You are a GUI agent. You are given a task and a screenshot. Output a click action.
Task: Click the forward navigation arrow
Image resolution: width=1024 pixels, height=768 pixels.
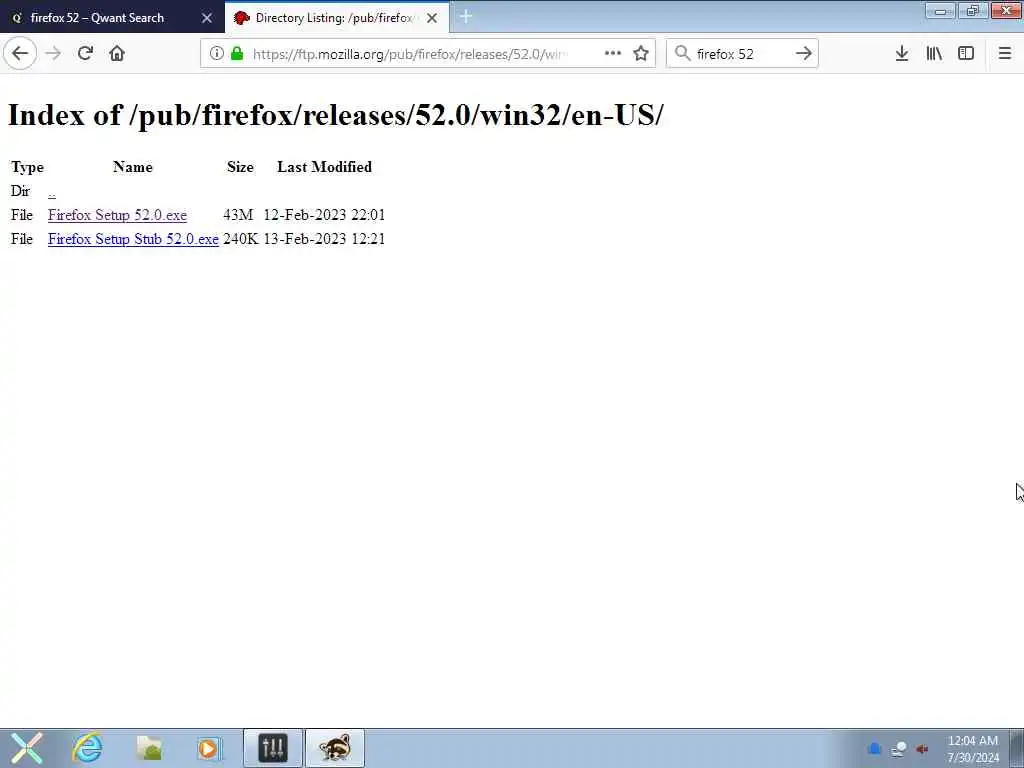coord(54,54)
